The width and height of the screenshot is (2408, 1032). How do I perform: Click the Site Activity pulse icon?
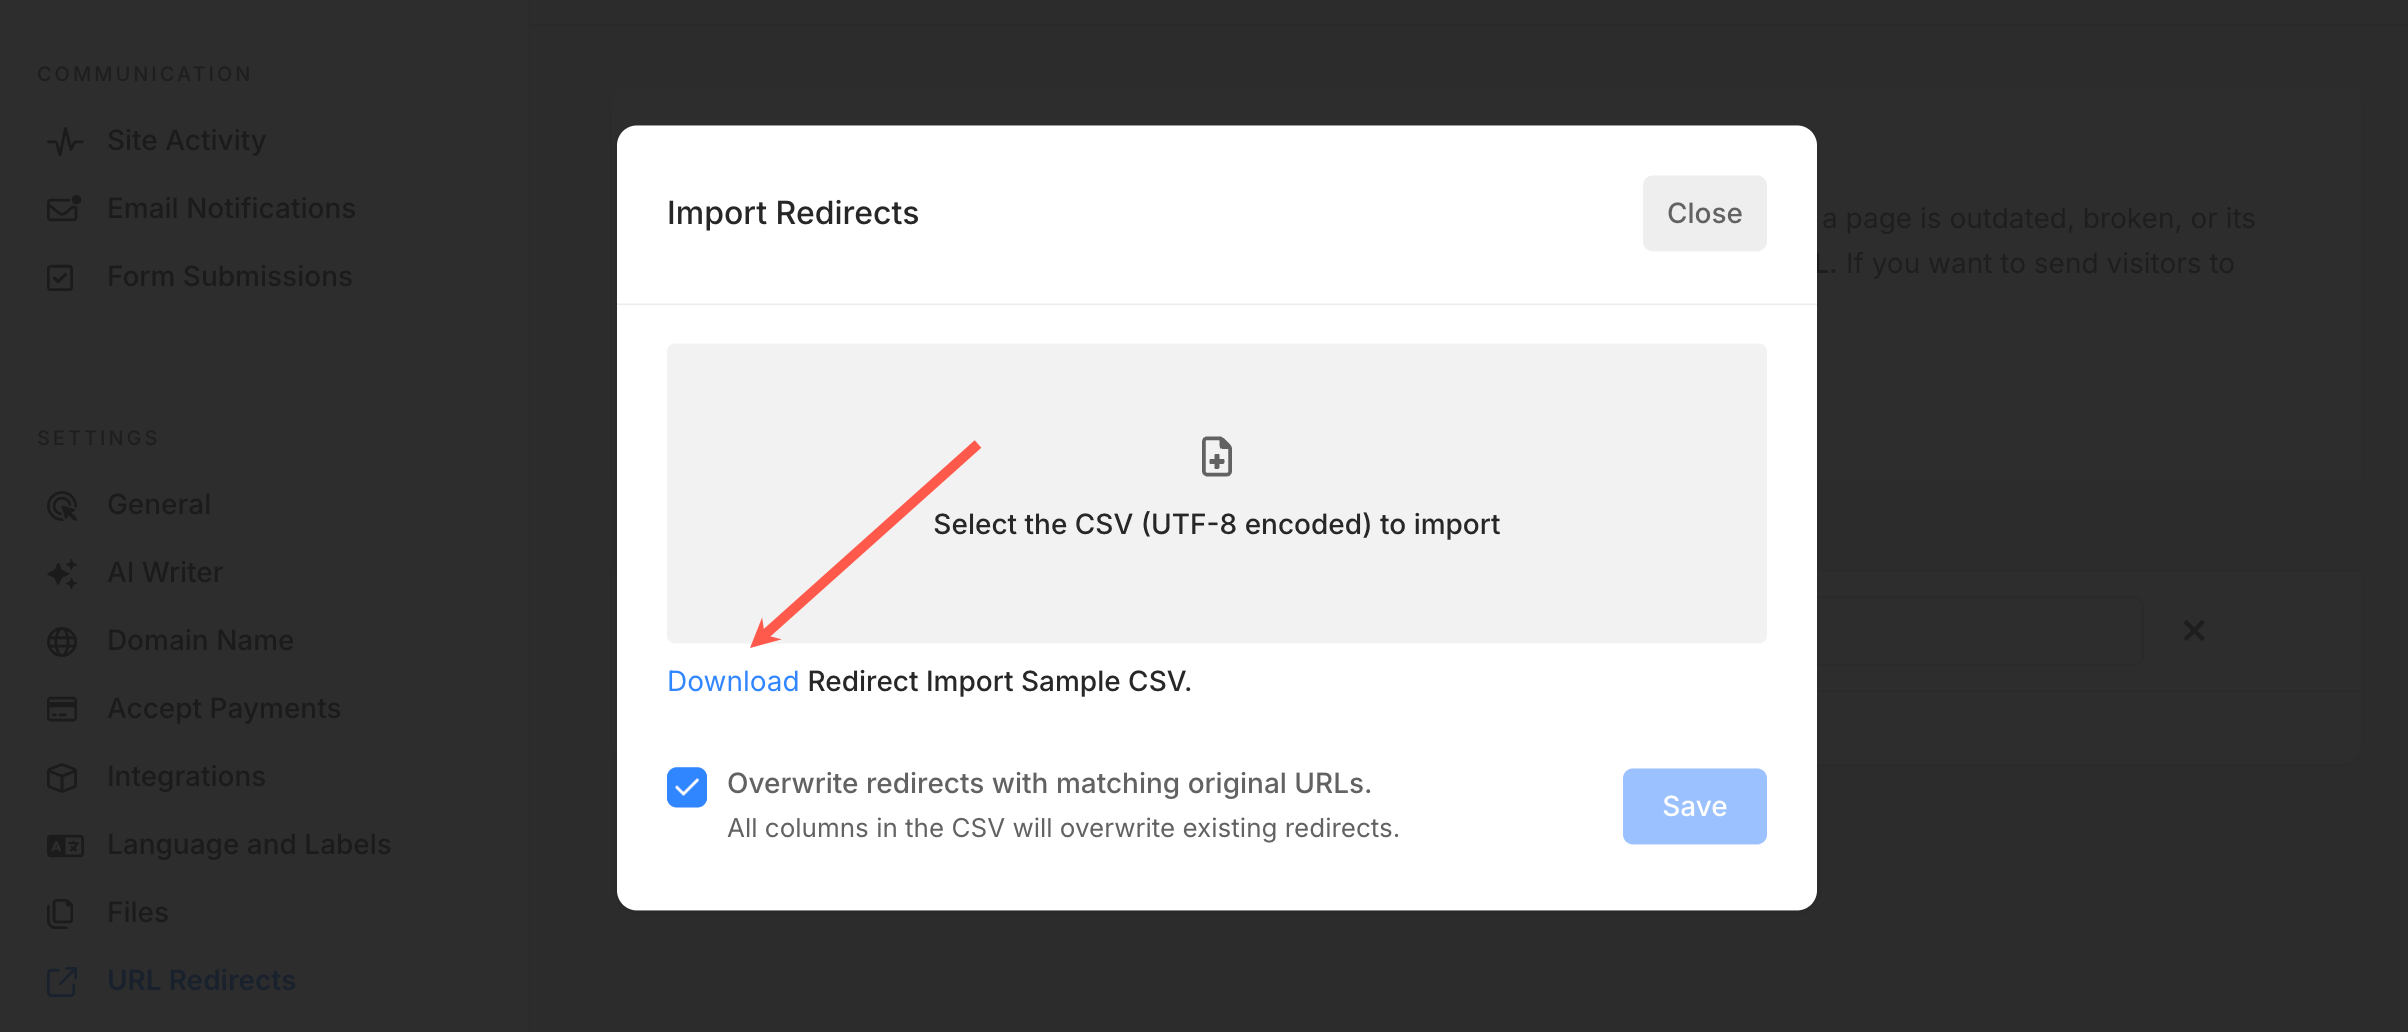pos(64,141)
